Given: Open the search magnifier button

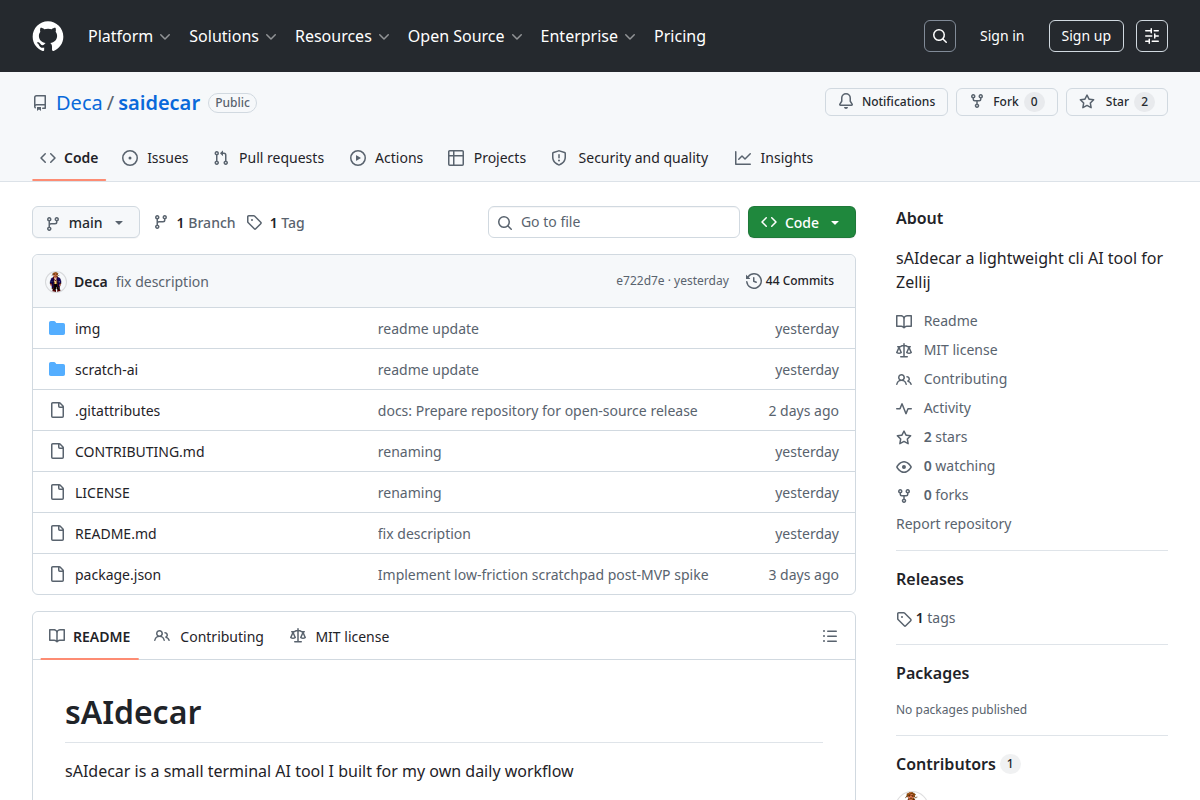Looking at the screenshot, I should point(939,36).
